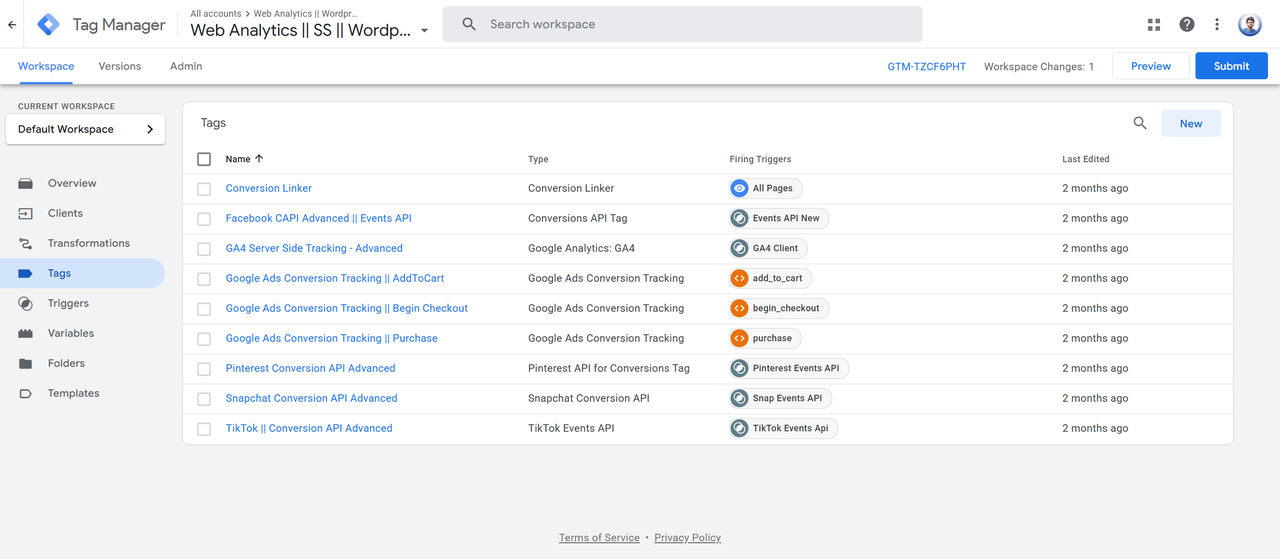Open the TikTok Conversion API Advanced tag
The width and height of the screenshot is (1280, 559).
pyautogui.click(x=309, y=428)
